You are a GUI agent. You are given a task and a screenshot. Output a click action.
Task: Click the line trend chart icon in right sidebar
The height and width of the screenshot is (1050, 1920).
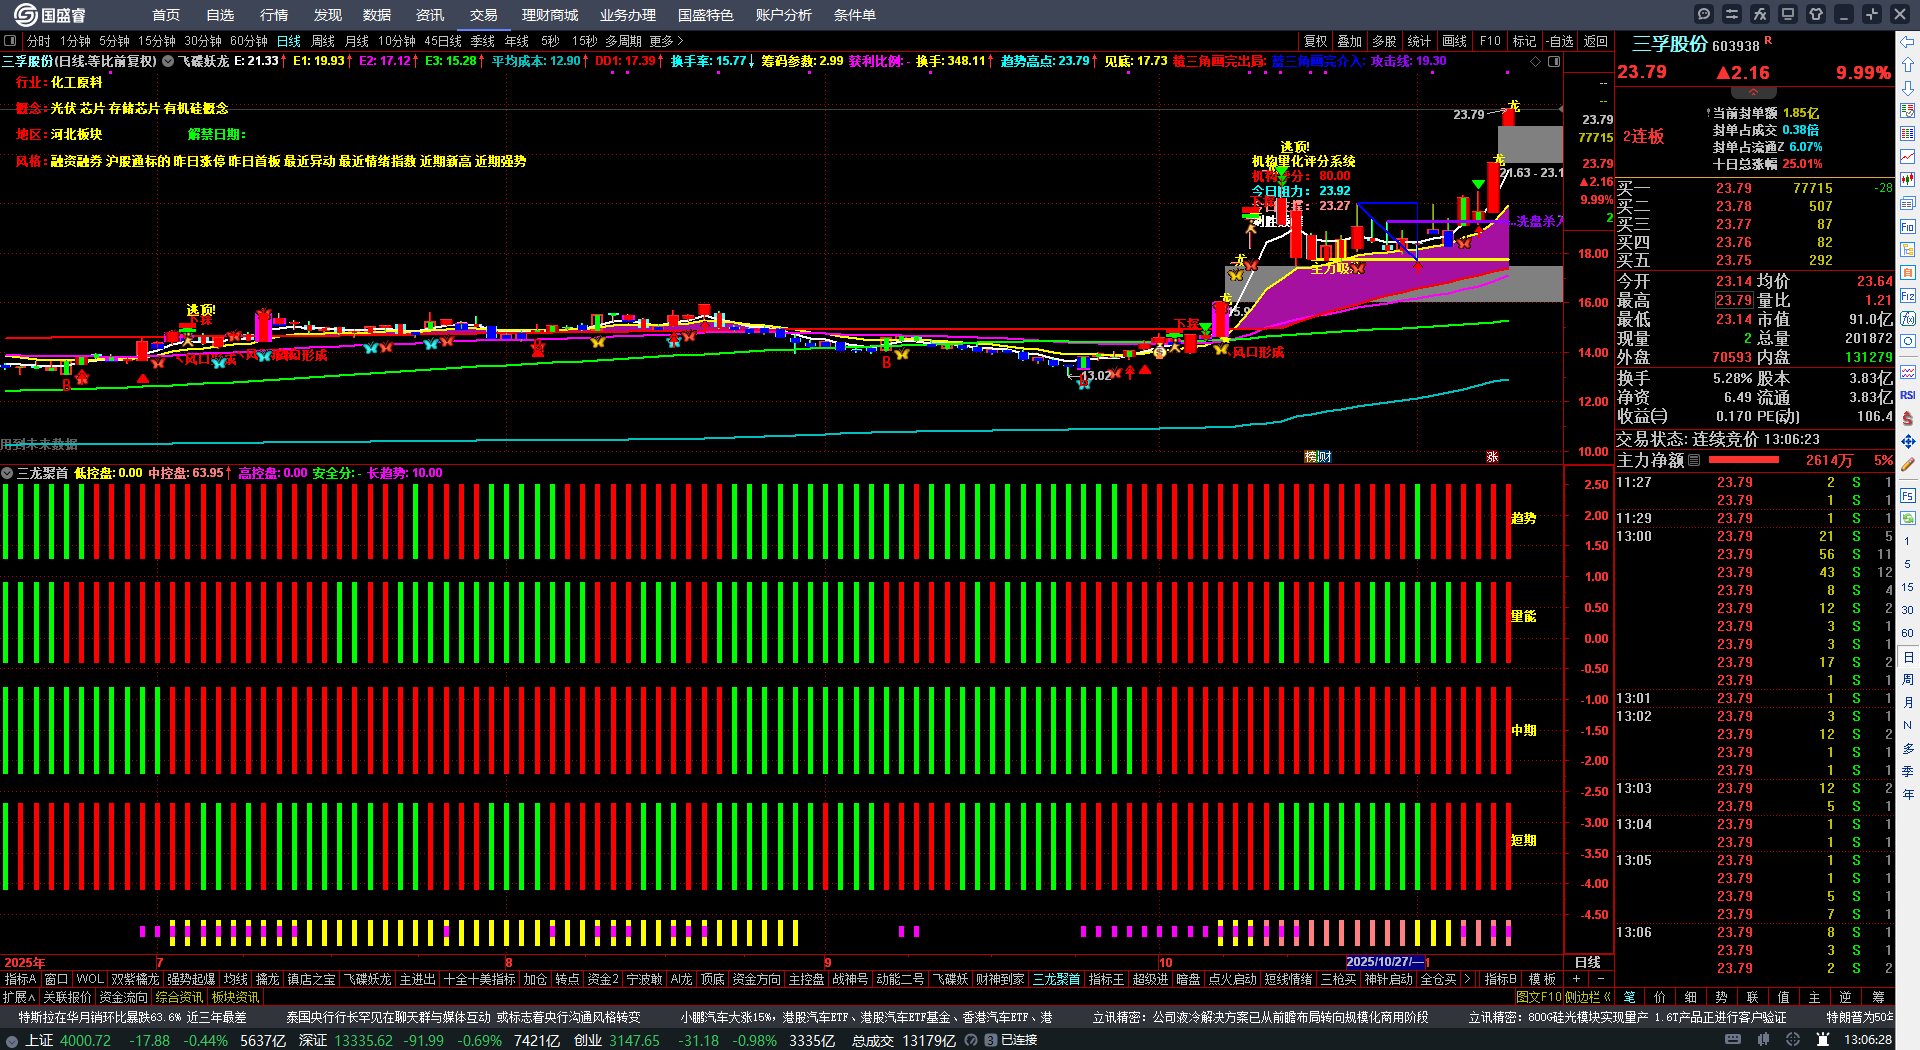1908,157
